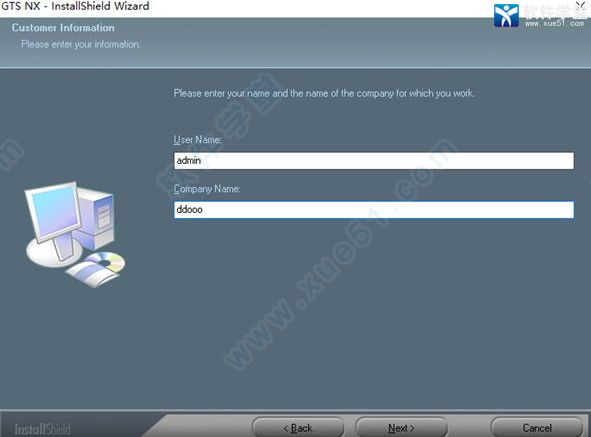Click the User Name label
Viewport: 591px width, 437px height.
[x=198, y=140]
